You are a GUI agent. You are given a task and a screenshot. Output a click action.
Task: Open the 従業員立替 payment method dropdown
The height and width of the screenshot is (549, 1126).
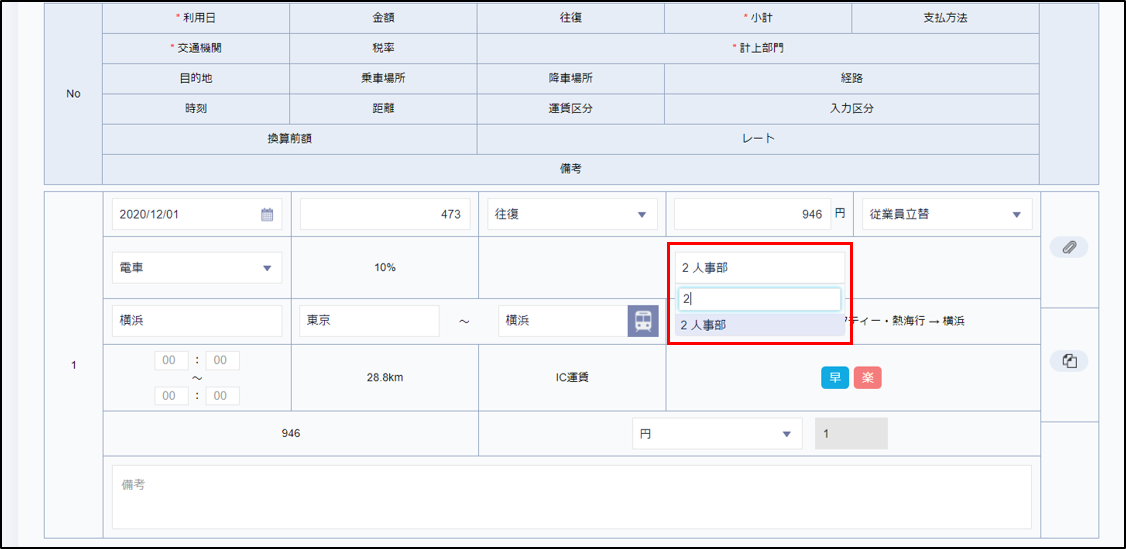(x=947, y=214)
